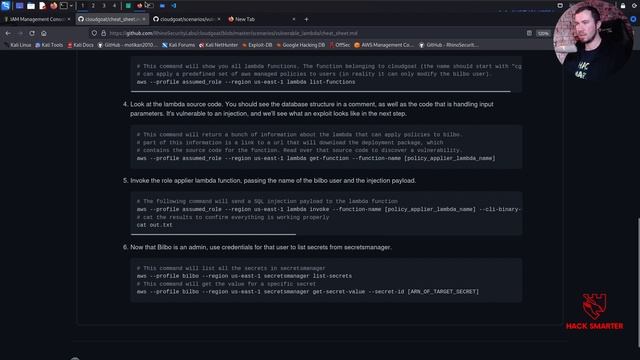The width and height of the screenshot is (640, 360).
Task: Click step 6 'Now that Bilbo is an admin' text
Action: (x=261, y=247)
